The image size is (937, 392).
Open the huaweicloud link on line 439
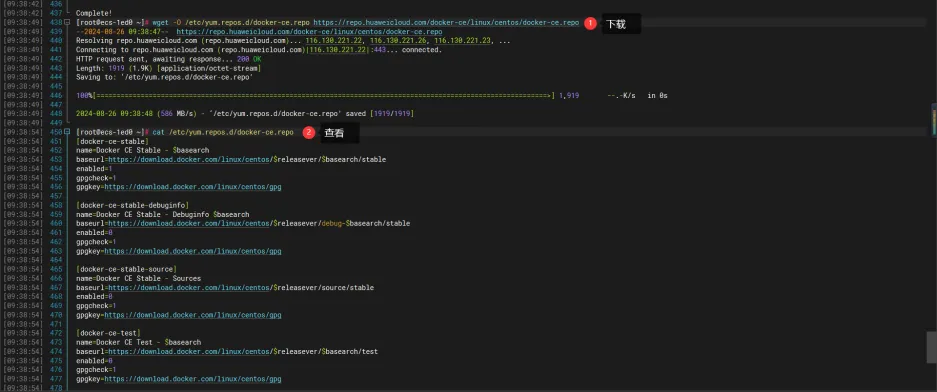tap(310, 32)
